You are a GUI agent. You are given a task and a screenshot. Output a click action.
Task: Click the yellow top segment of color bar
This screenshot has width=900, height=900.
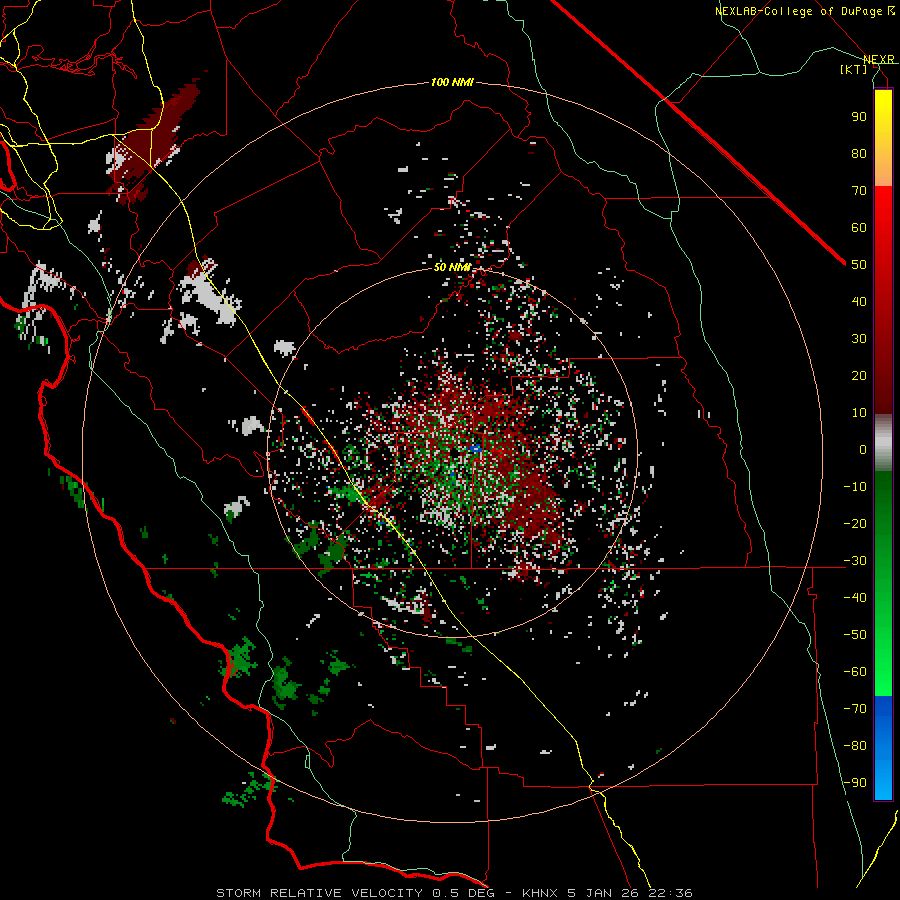[x=883, y=138]
